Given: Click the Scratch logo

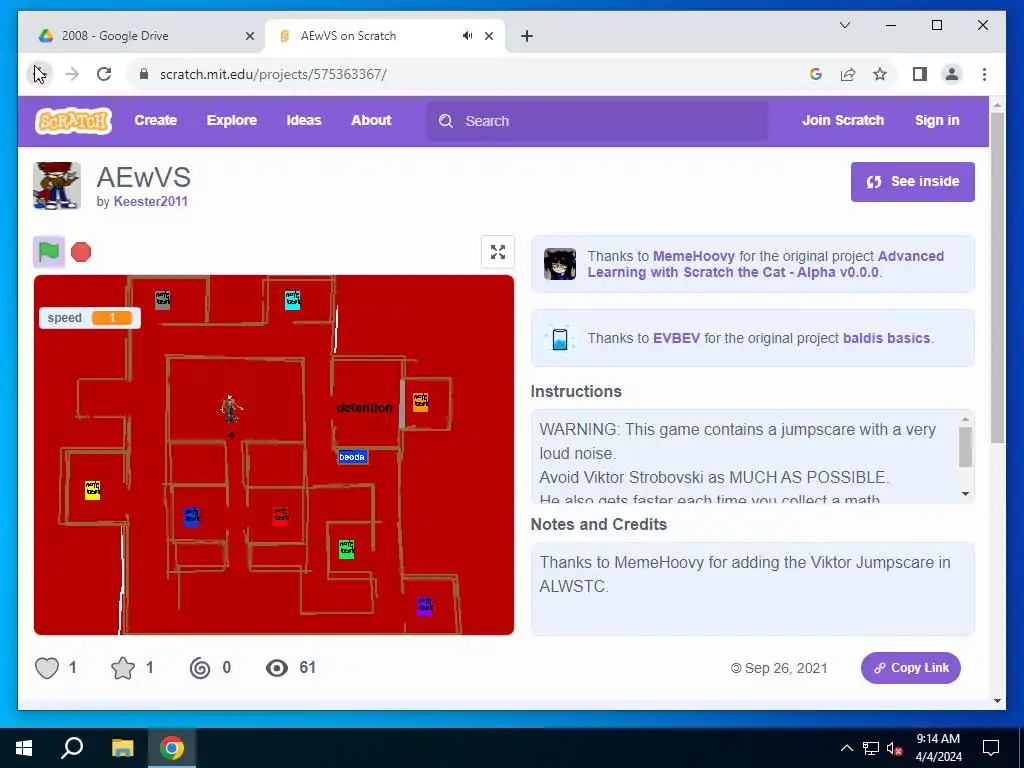Looking at the screenshot, I should click(x=73, y=121).
